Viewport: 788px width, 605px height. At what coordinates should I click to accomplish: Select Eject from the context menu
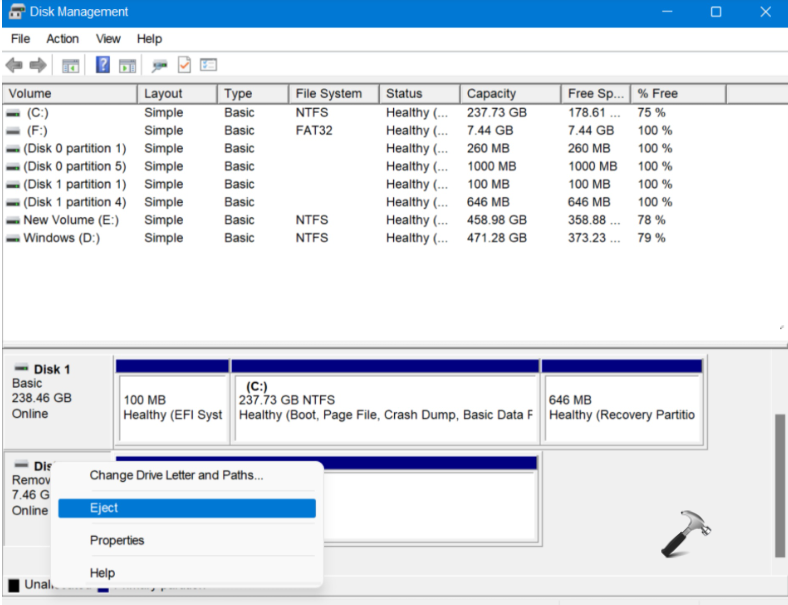tap(186, 508)
